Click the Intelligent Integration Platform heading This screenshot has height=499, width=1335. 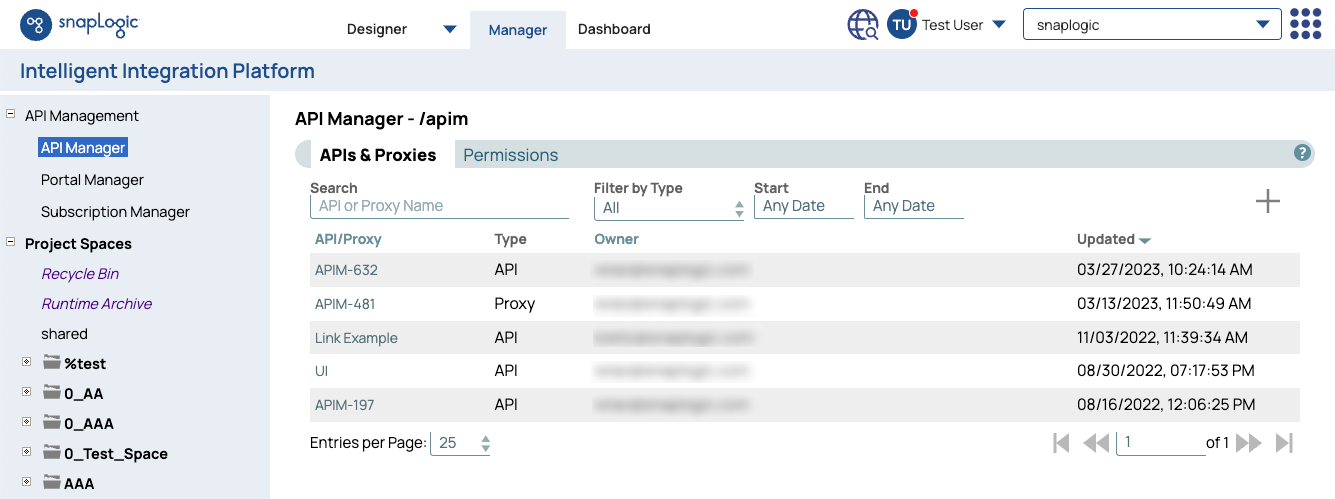[x=167, y=71]
